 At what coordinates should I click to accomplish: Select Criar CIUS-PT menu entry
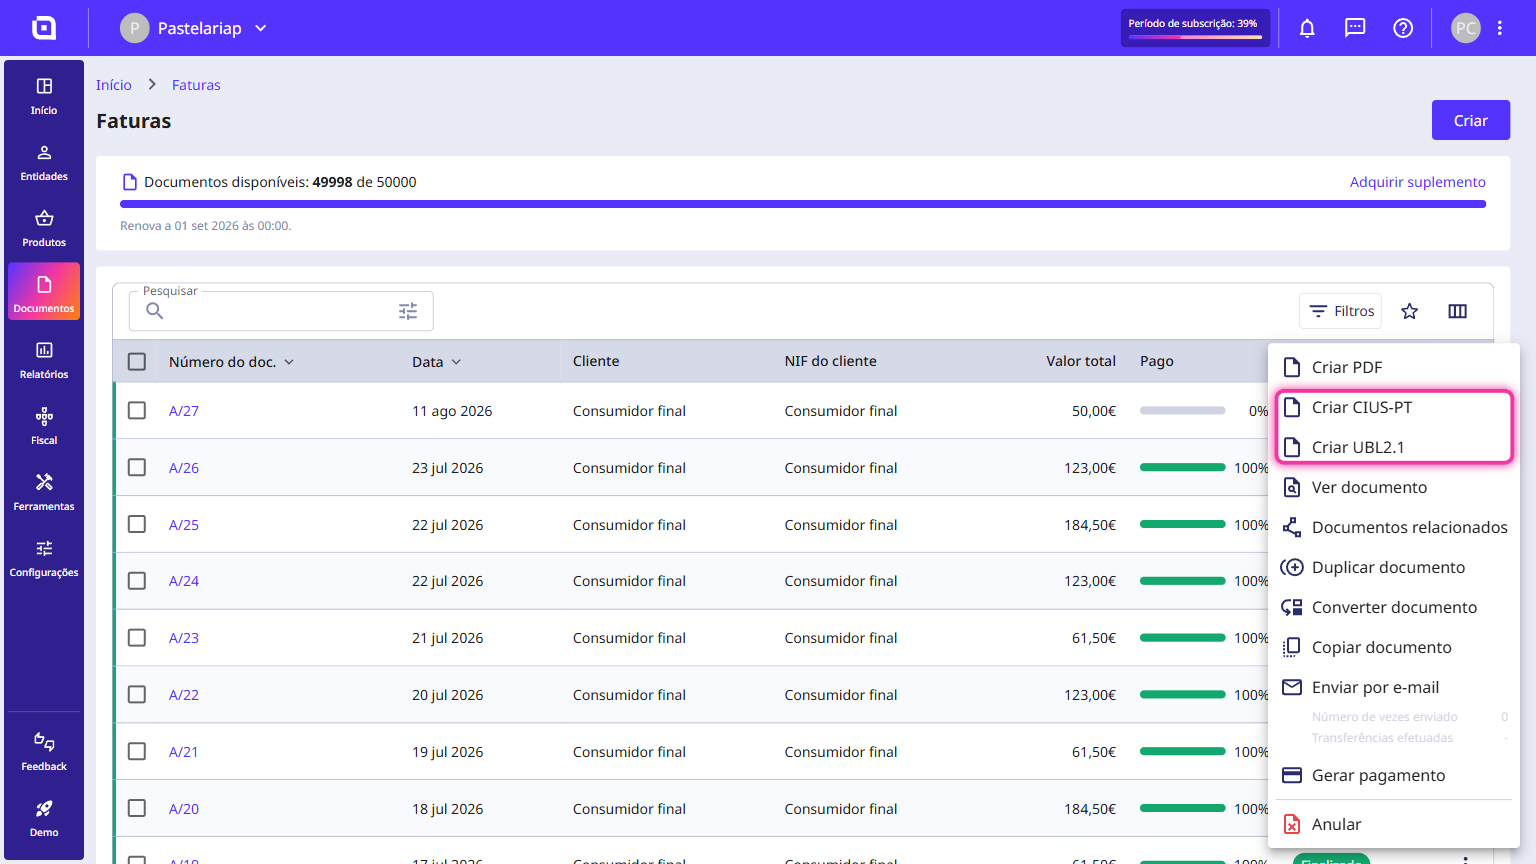[1394, 407]
